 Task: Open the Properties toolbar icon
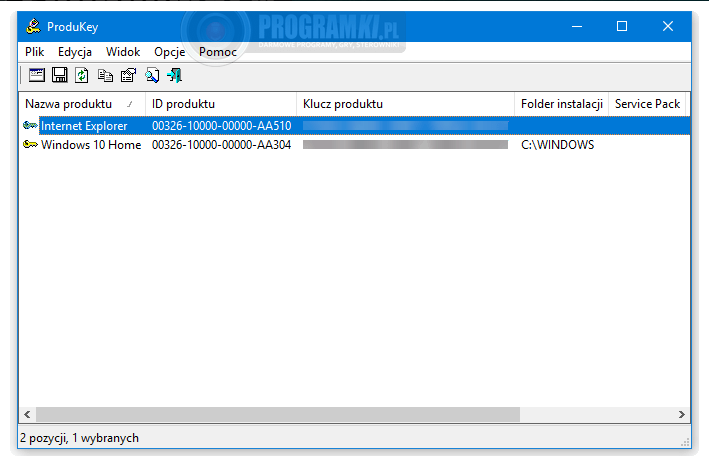pos(128,75)
